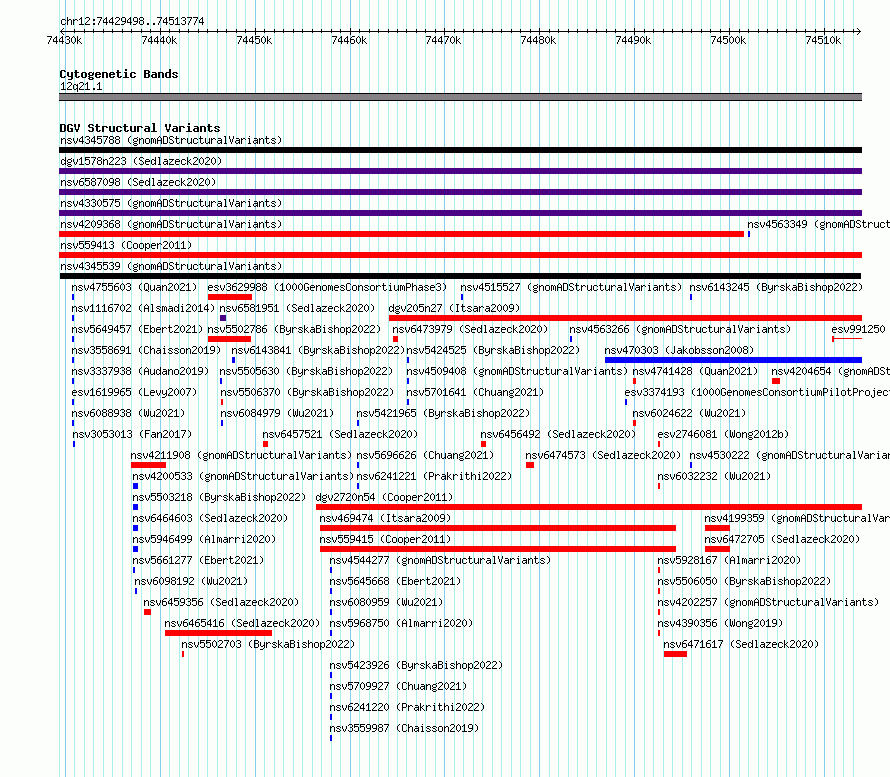Select esv2746081 (Wong2012b) label

click(x=723, y=434)
